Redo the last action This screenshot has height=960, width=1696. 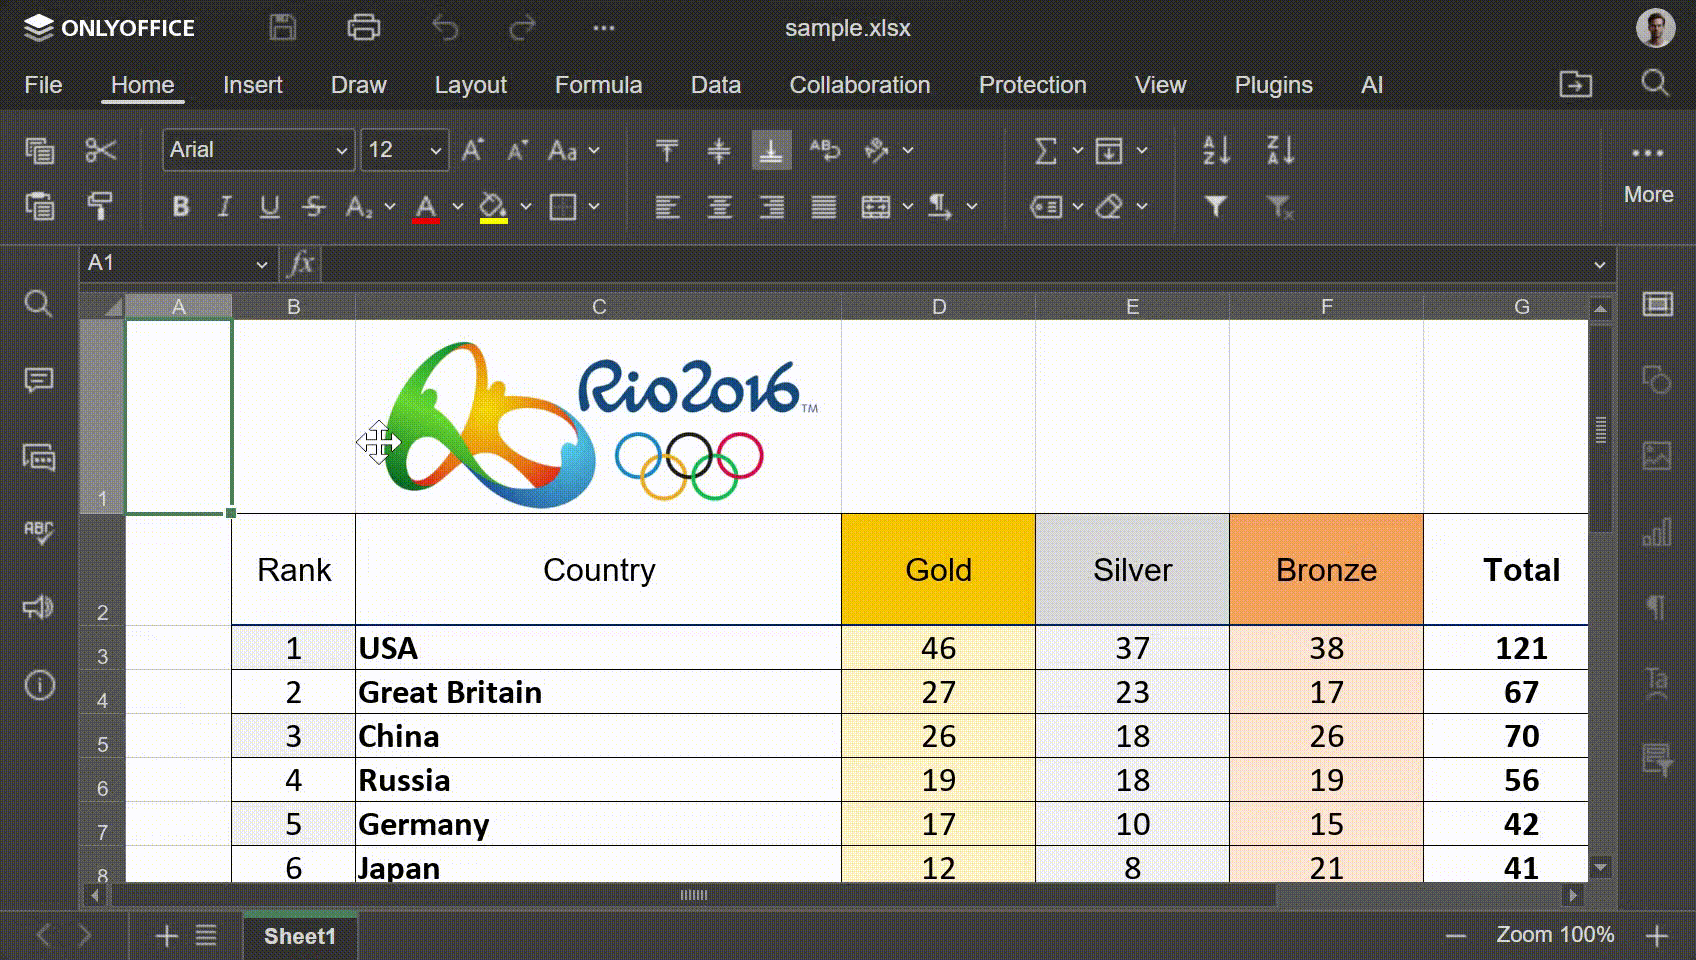[522, 28]
